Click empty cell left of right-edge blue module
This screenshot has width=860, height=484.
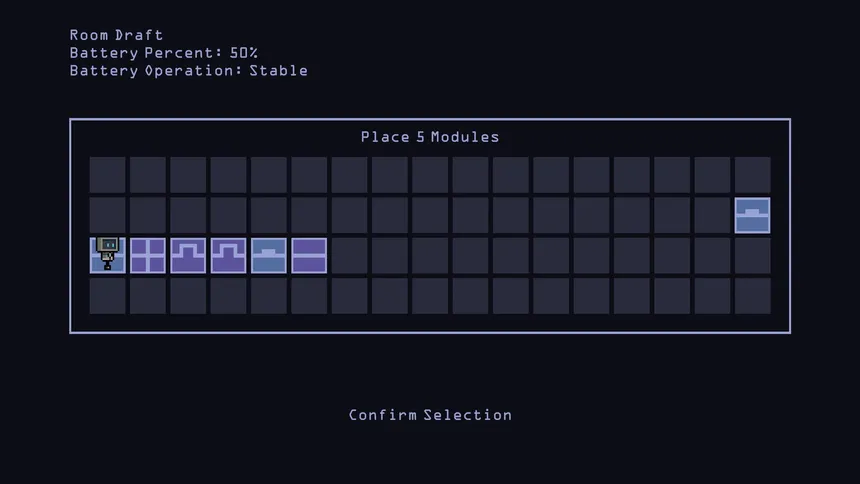click(712, 215)
